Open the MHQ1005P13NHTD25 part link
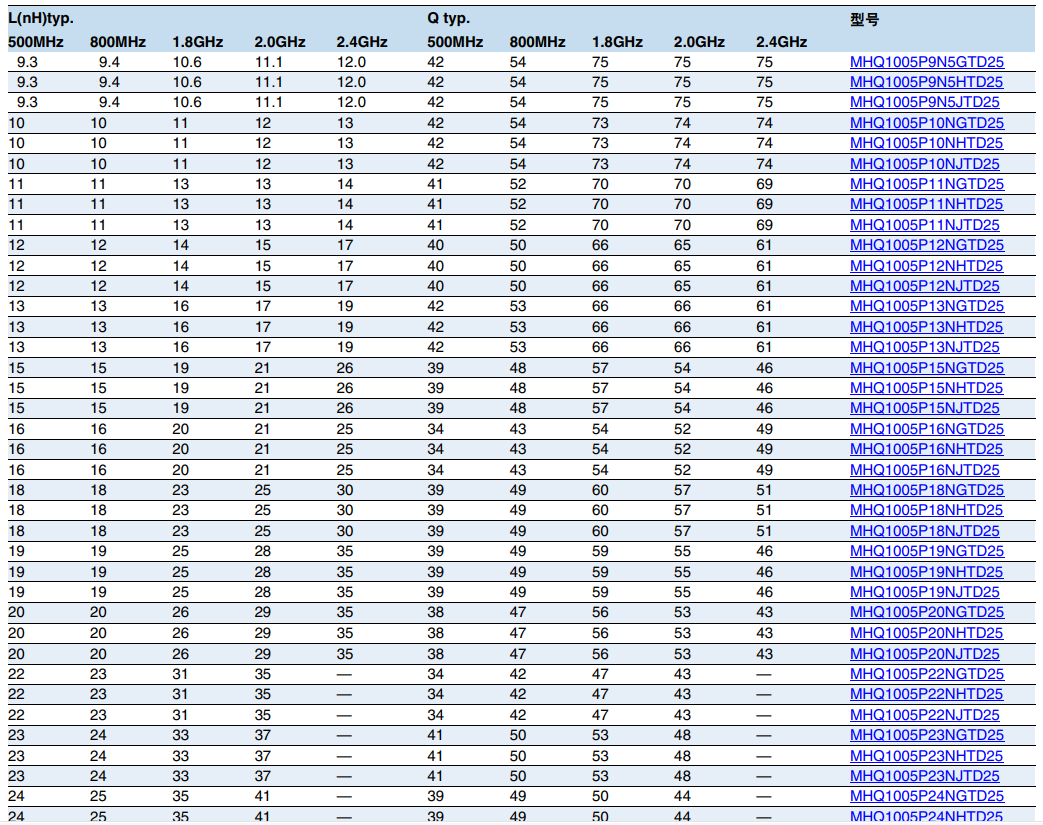The height and width of the screenshot is (825, 1043). point(926,327)
